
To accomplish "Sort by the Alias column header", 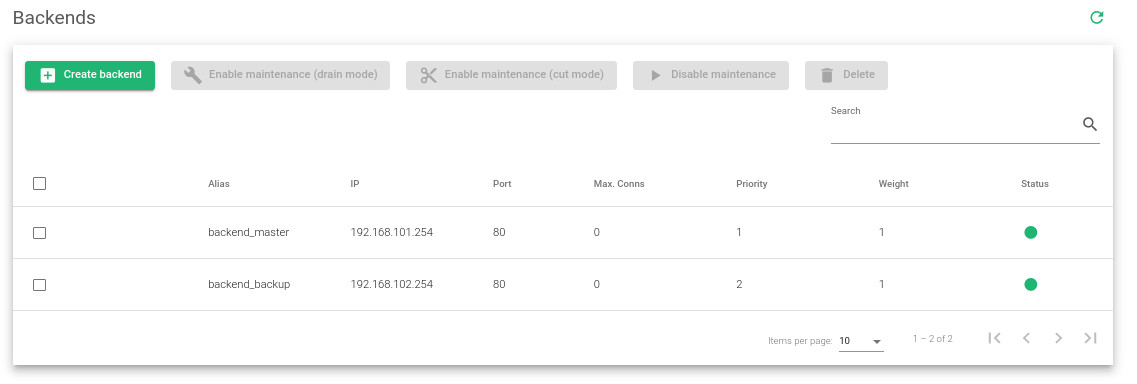I will [219, 184].
